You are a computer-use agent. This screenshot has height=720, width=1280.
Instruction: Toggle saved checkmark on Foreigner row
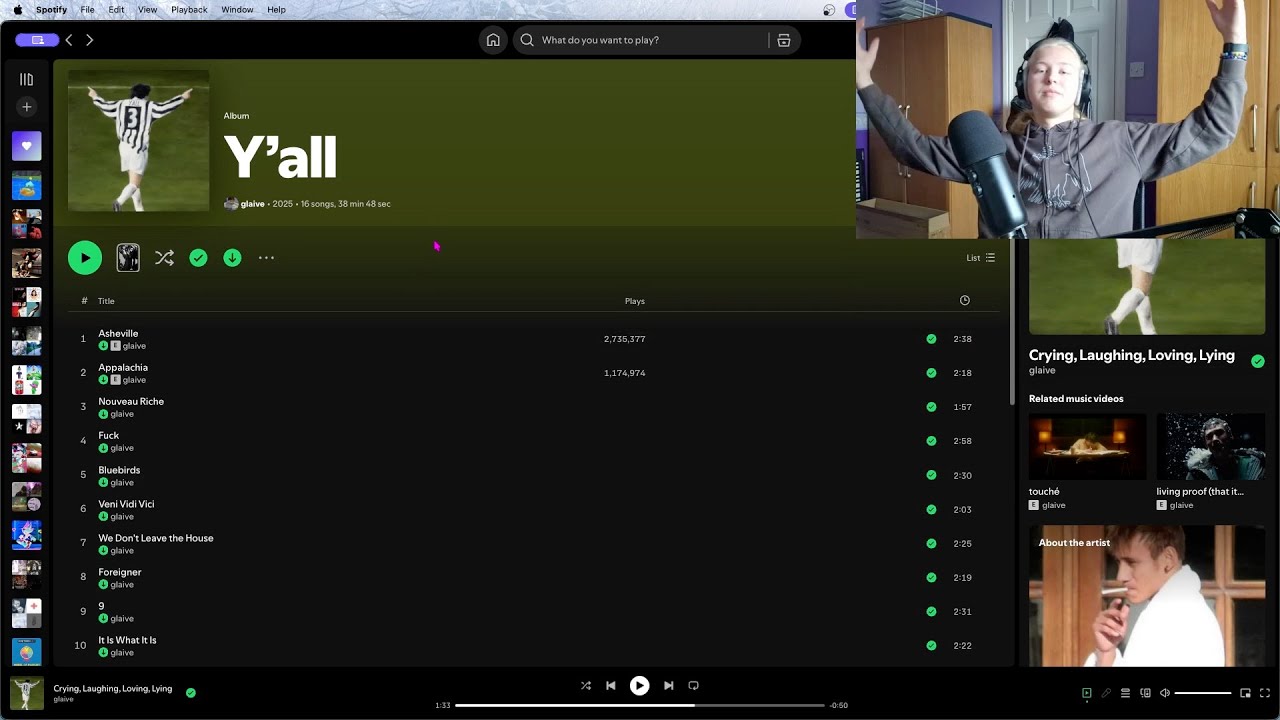pos(932,577)
